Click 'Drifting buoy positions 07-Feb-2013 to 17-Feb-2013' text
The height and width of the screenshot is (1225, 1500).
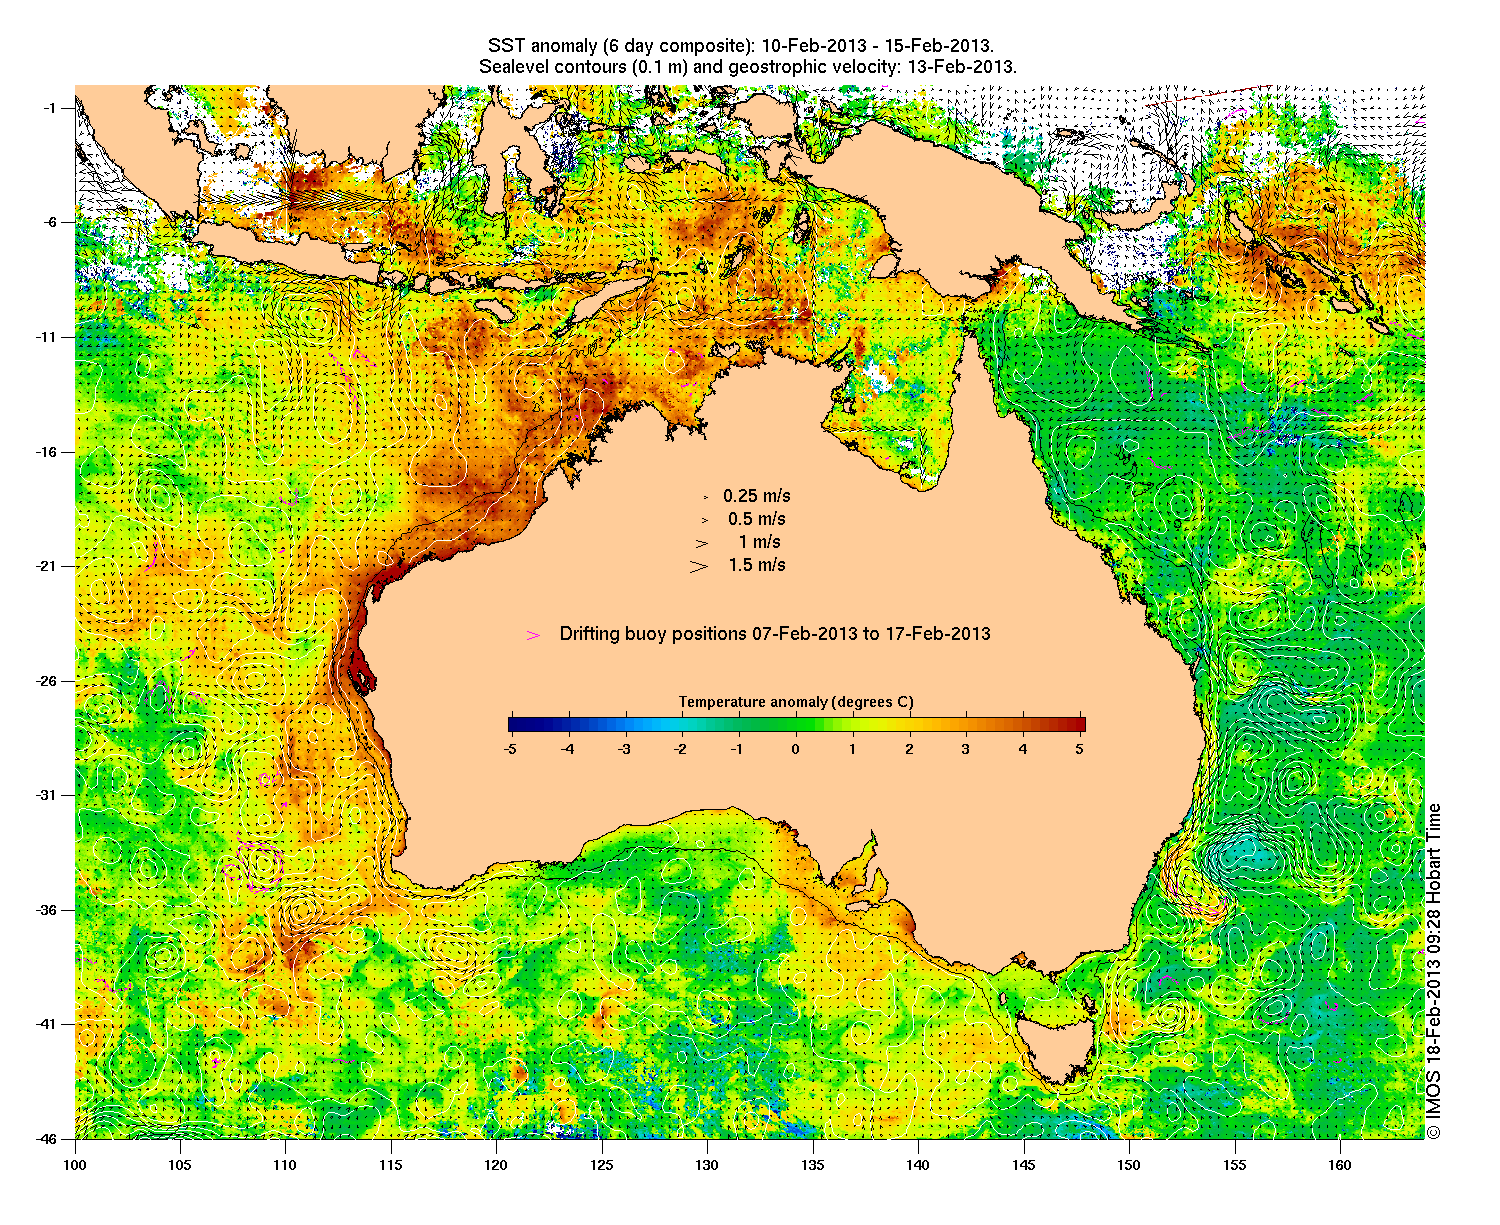775,634
